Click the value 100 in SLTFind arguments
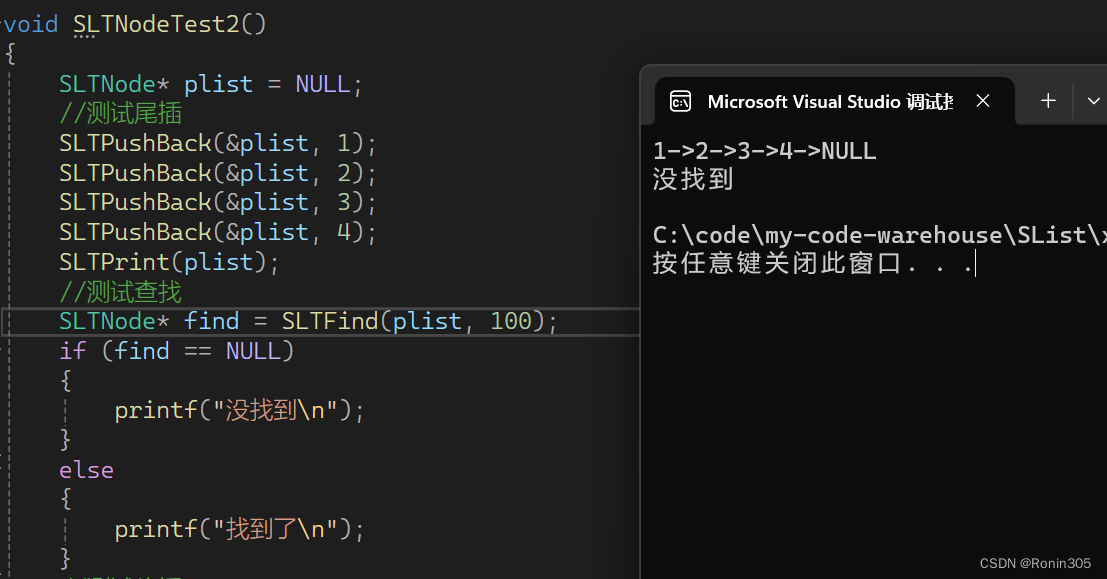The height and width of the screenshot is (579, 1107). (510, 321)
